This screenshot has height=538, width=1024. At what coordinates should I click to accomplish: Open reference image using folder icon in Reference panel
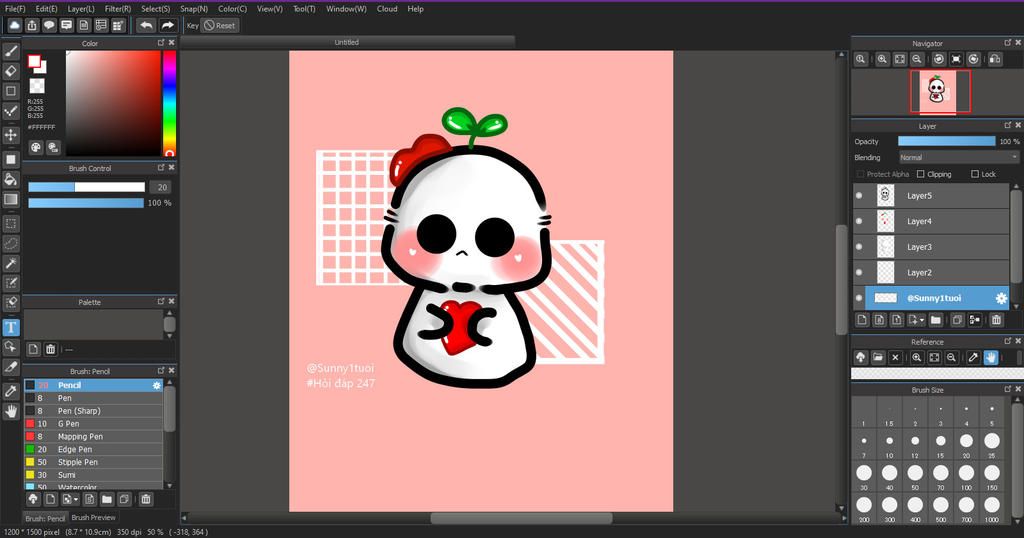tap(878, 357)
